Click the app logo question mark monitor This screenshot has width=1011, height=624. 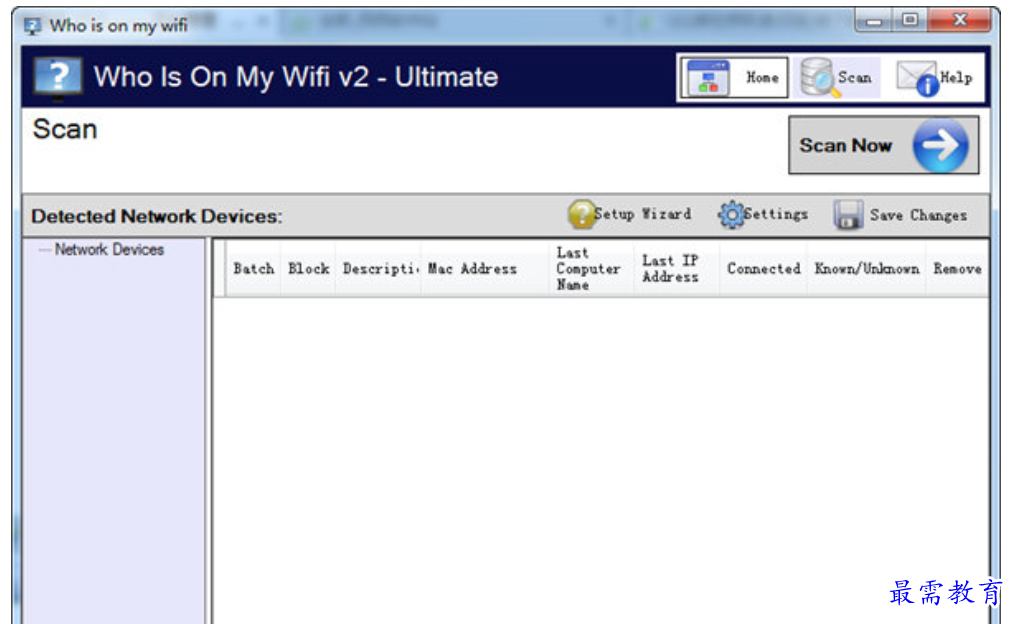tap(58, 78)
